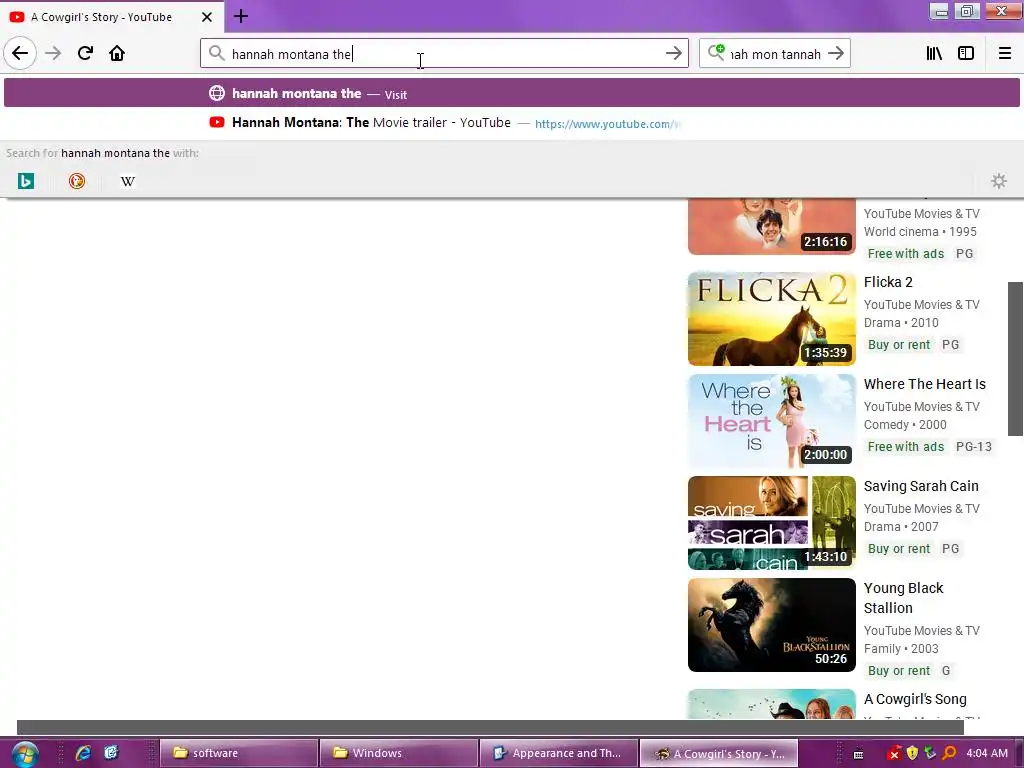
Task: Click 'Buy or rent' under Flicka 2
Action: [x=899, y=345]
